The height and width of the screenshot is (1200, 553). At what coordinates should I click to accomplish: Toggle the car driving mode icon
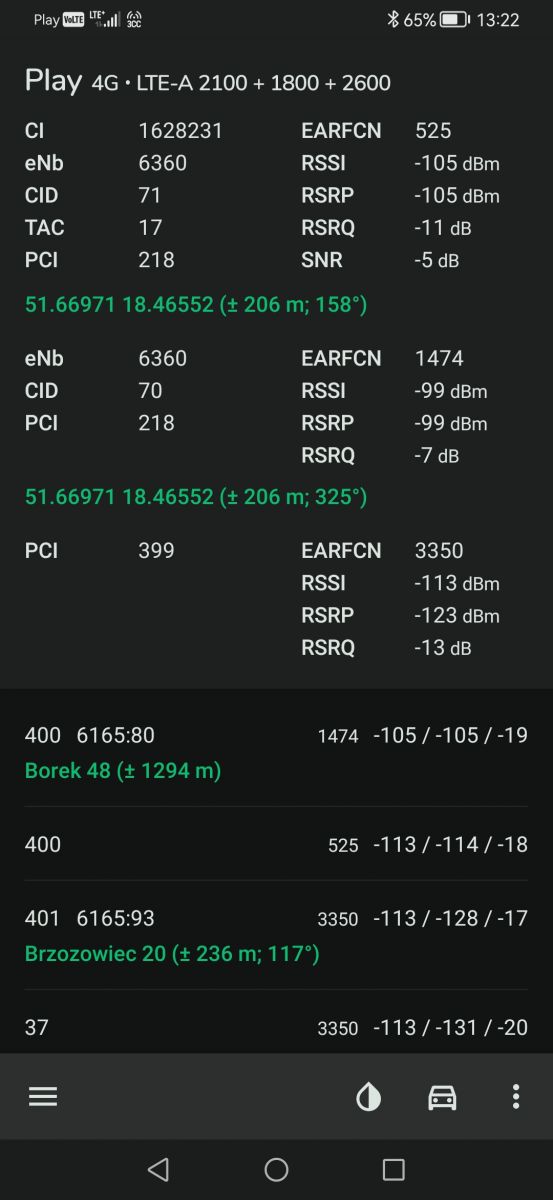(x=442, y=1097)
